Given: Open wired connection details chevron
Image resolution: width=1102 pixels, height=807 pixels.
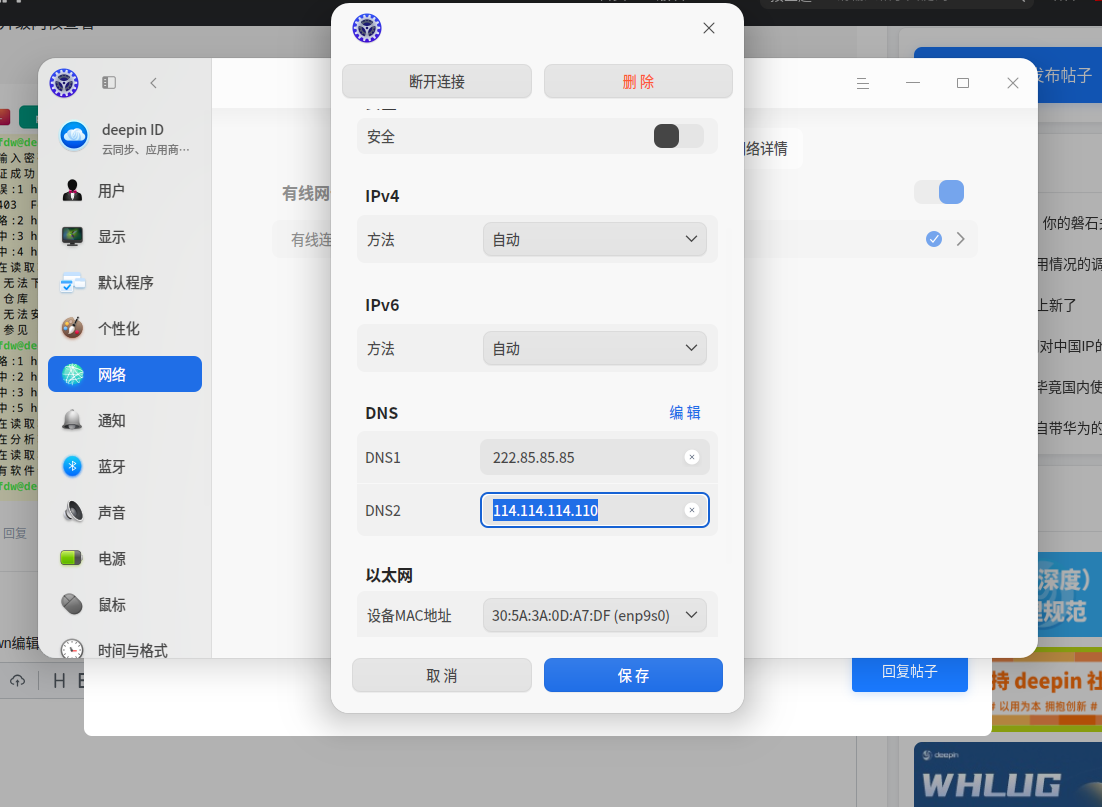Looking at the screenshot, I should [x=961, y=239].
